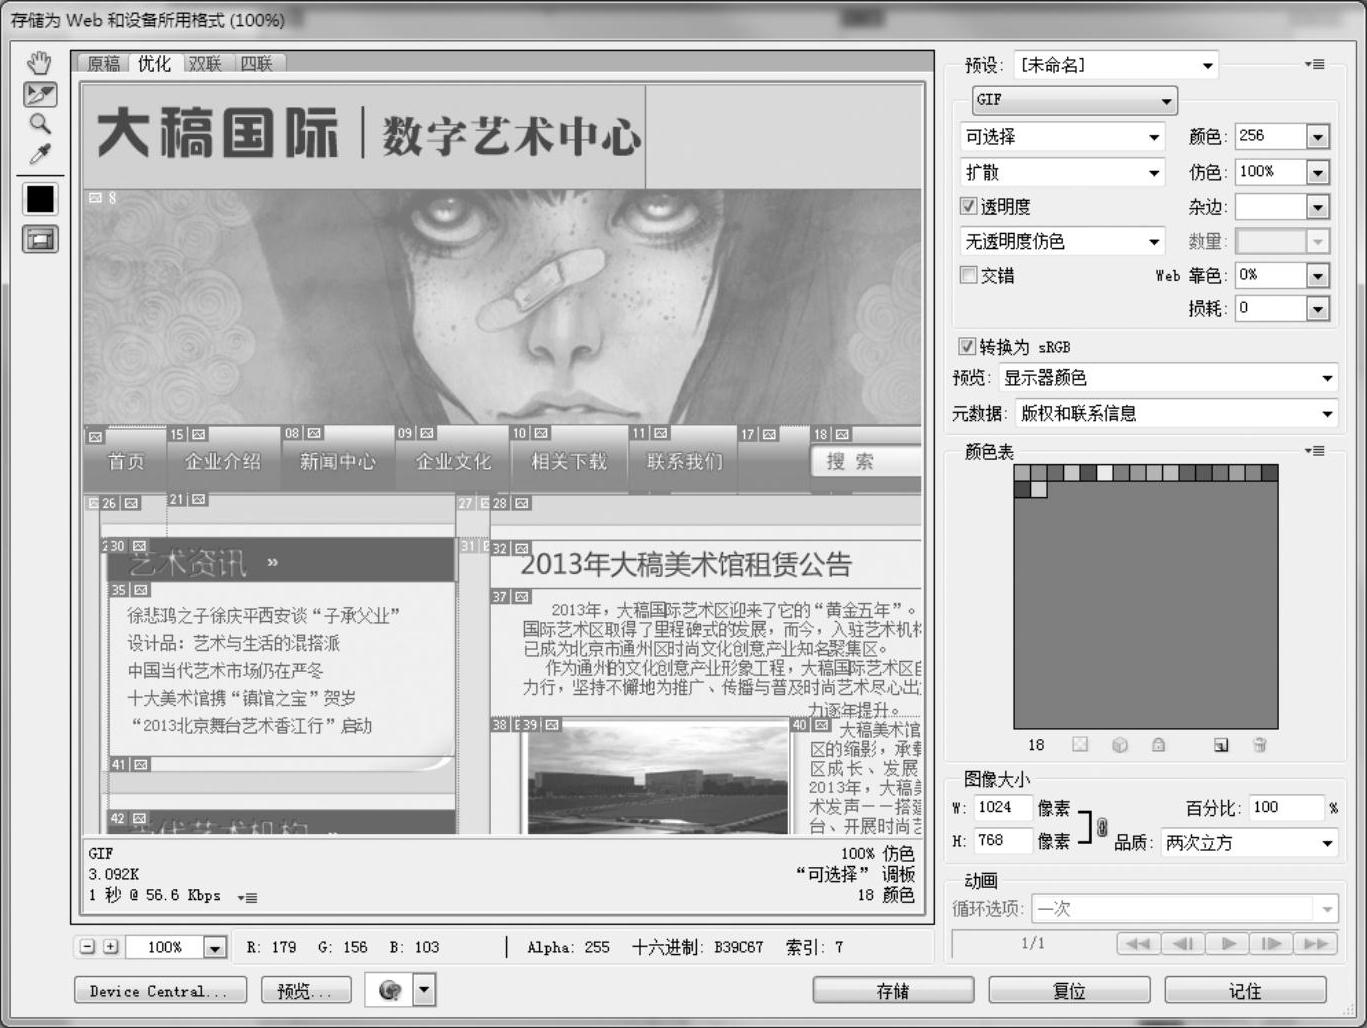1367x1028 pixels.
Task: Open preview info flyout menu beside Kbps
Action: coord(247,897)
